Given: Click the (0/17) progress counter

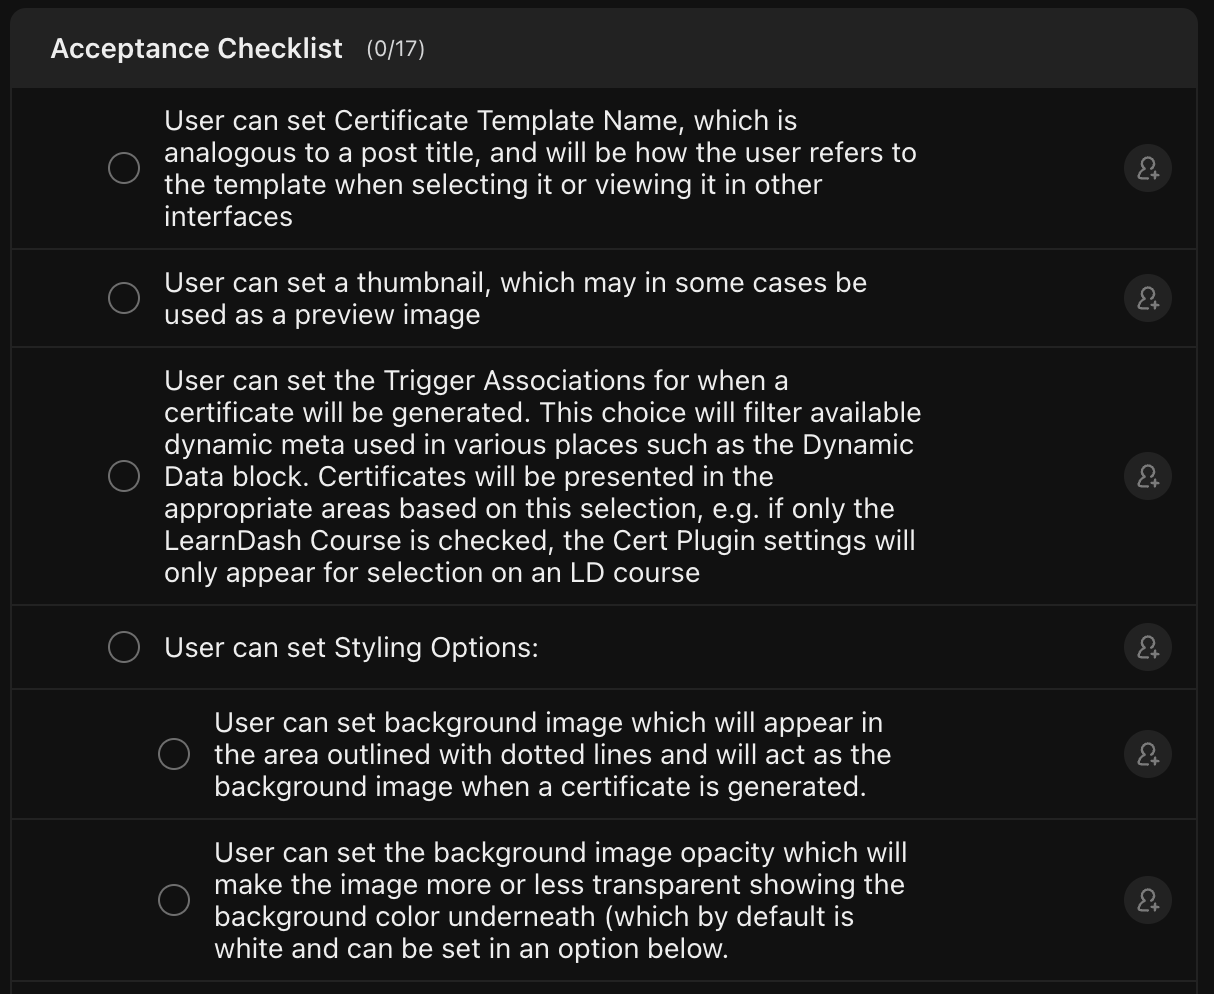Looking at the screenshot, I should (x=395, y=49).
